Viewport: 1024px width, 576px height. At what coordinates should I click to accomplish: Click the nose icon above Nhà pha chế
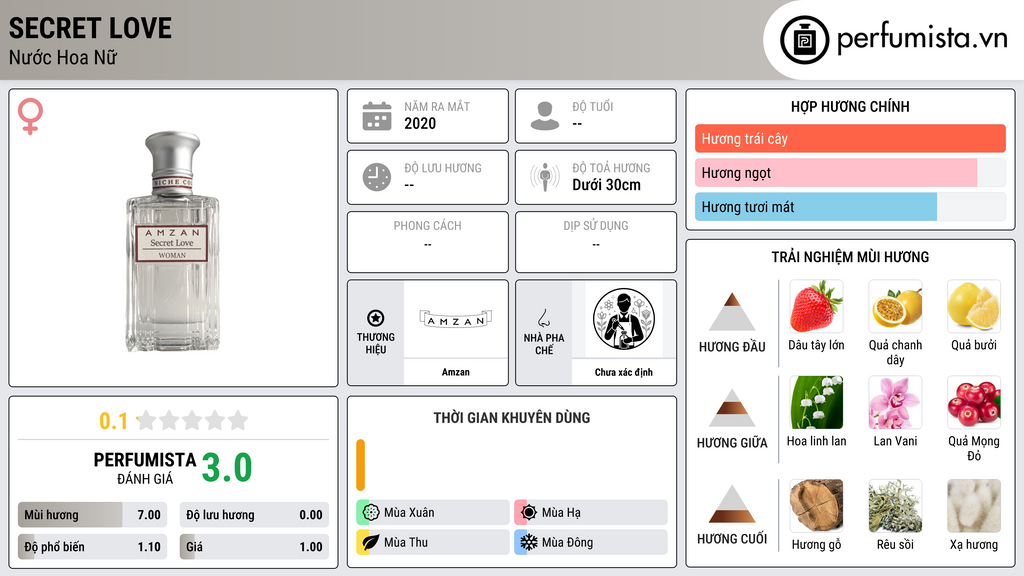[543, 318]
